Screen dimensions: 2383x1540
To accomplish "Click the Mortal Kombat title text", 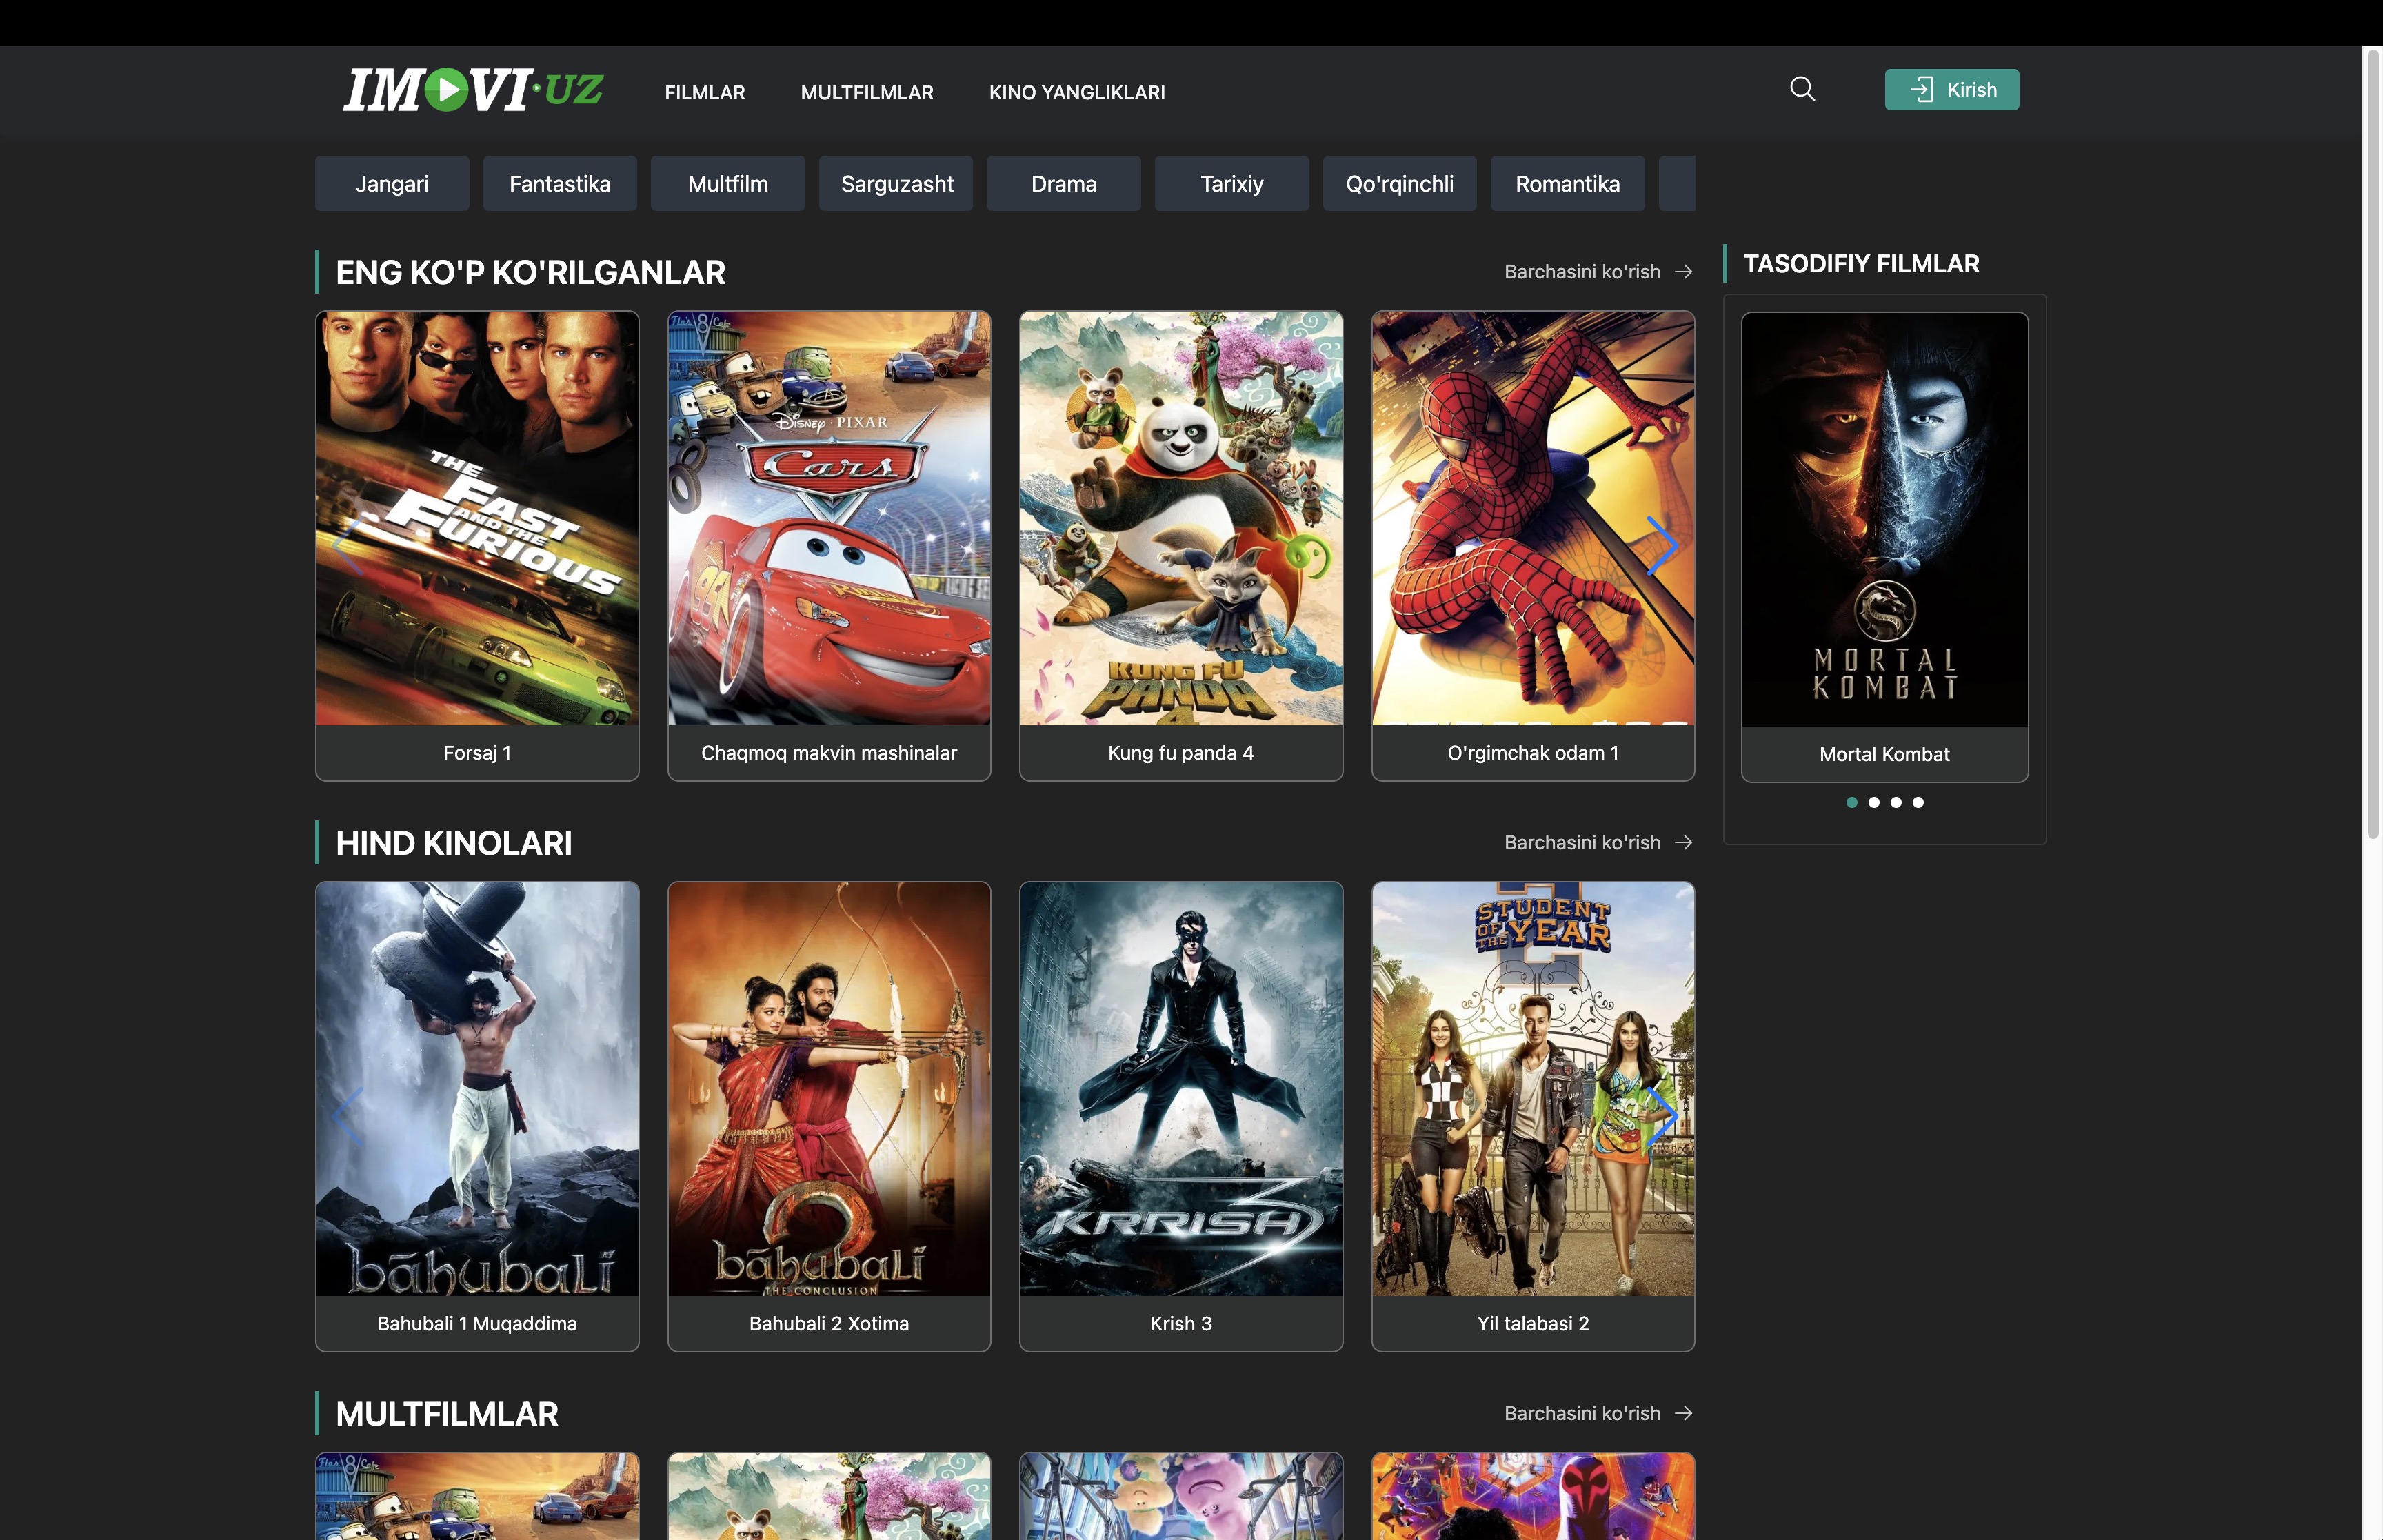I will click(x=1885, y=755).
